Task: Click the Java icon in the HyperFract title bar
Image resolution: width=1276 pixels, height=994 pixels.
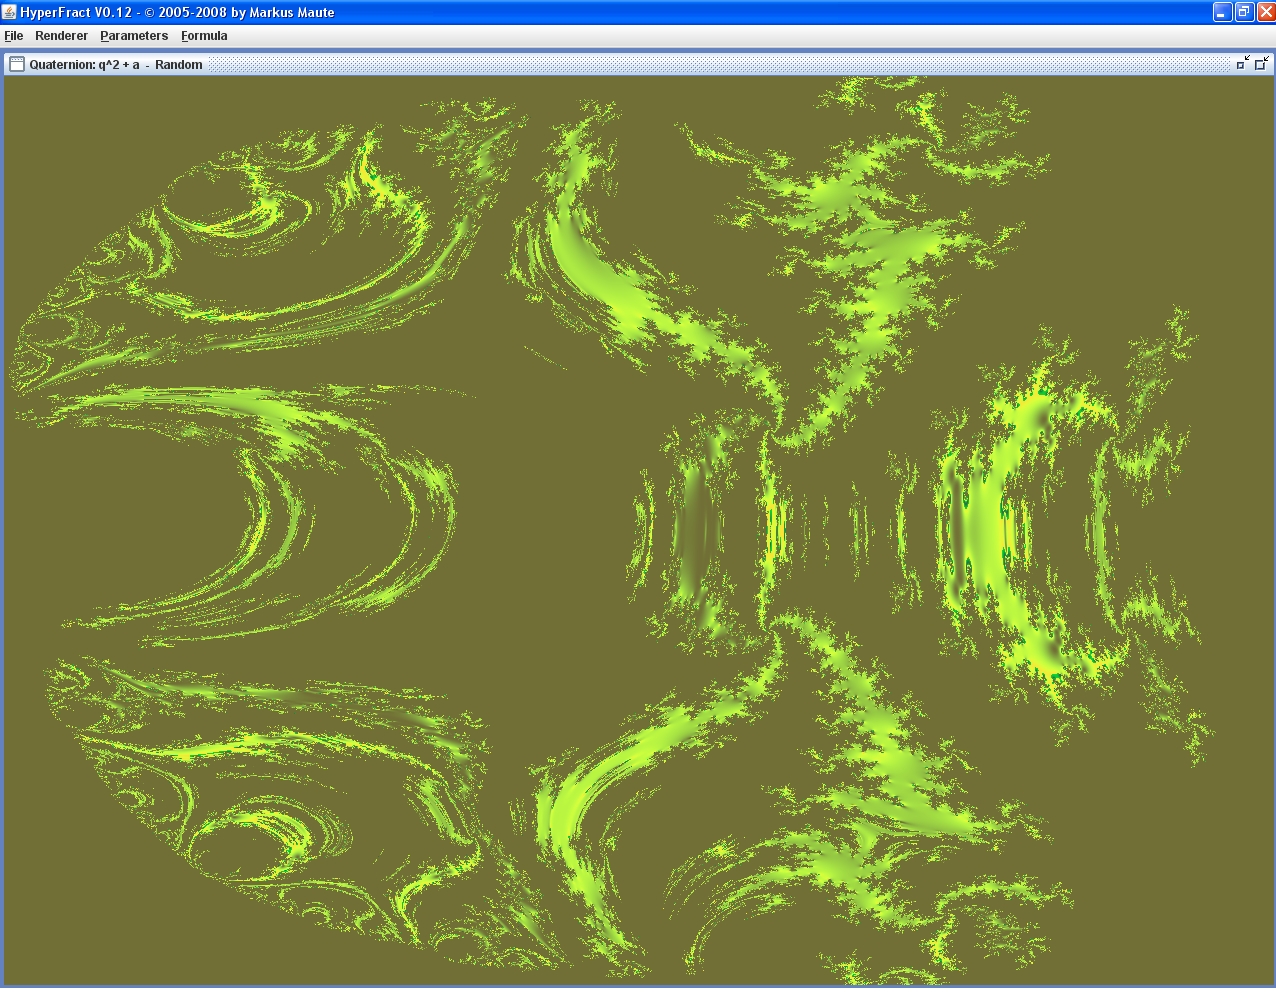Action: tap(9, 12)
